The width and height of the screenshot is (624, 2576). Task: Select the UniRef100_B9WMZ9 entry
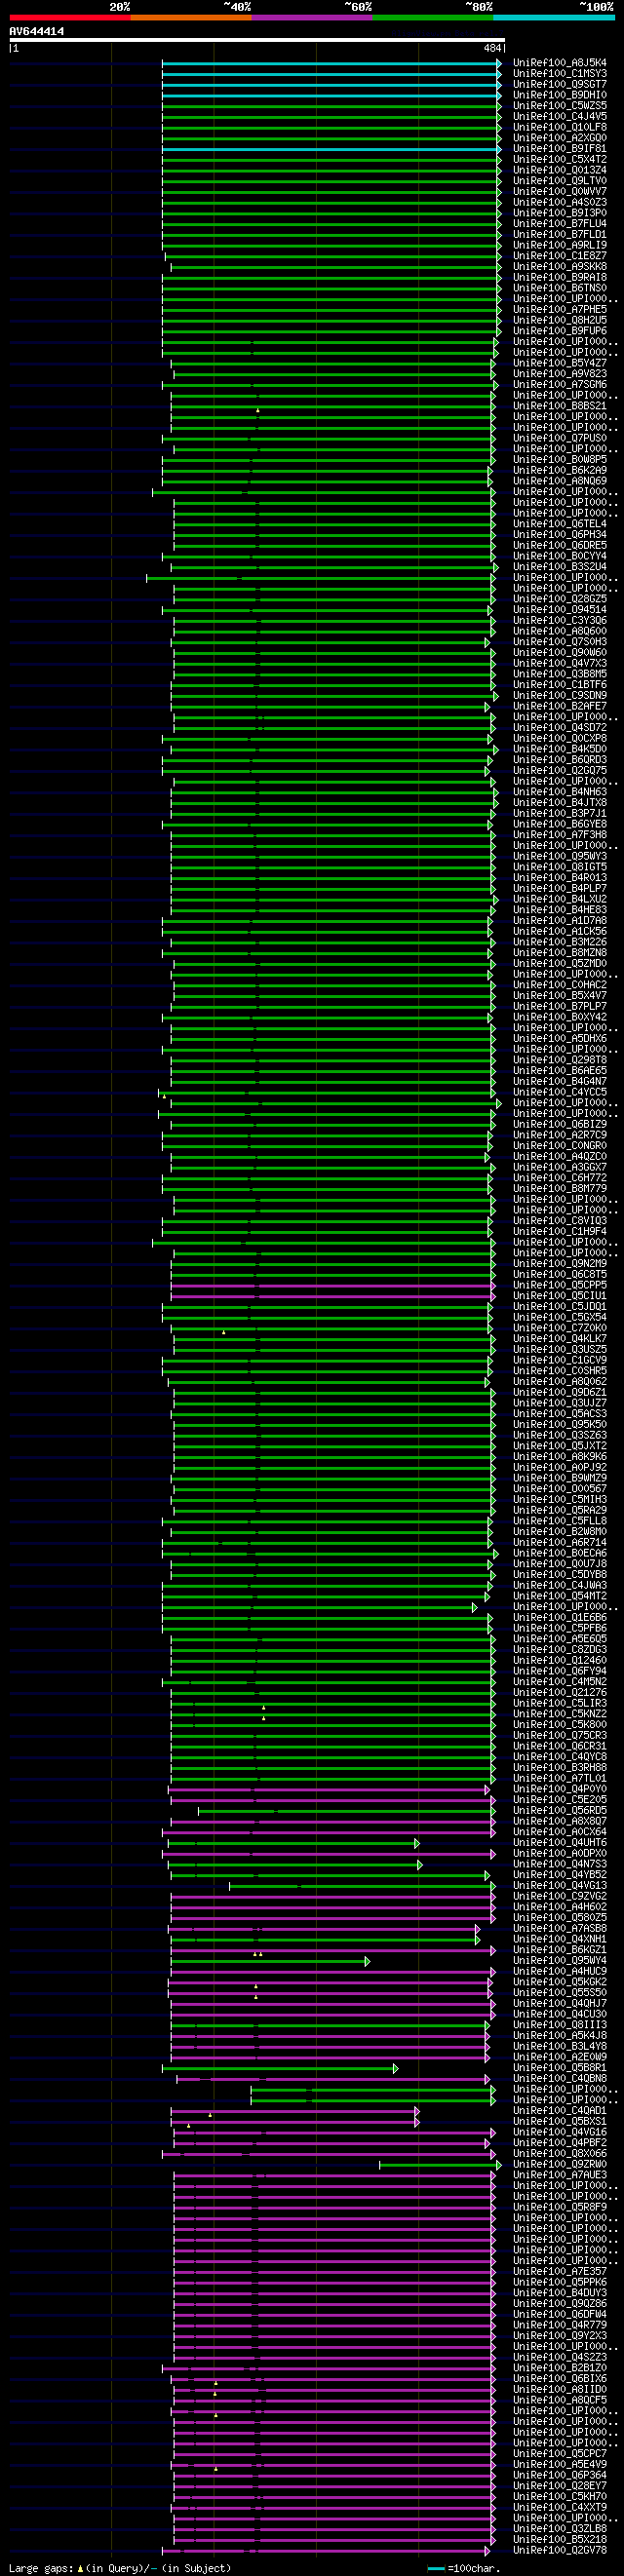[560, 1478]
